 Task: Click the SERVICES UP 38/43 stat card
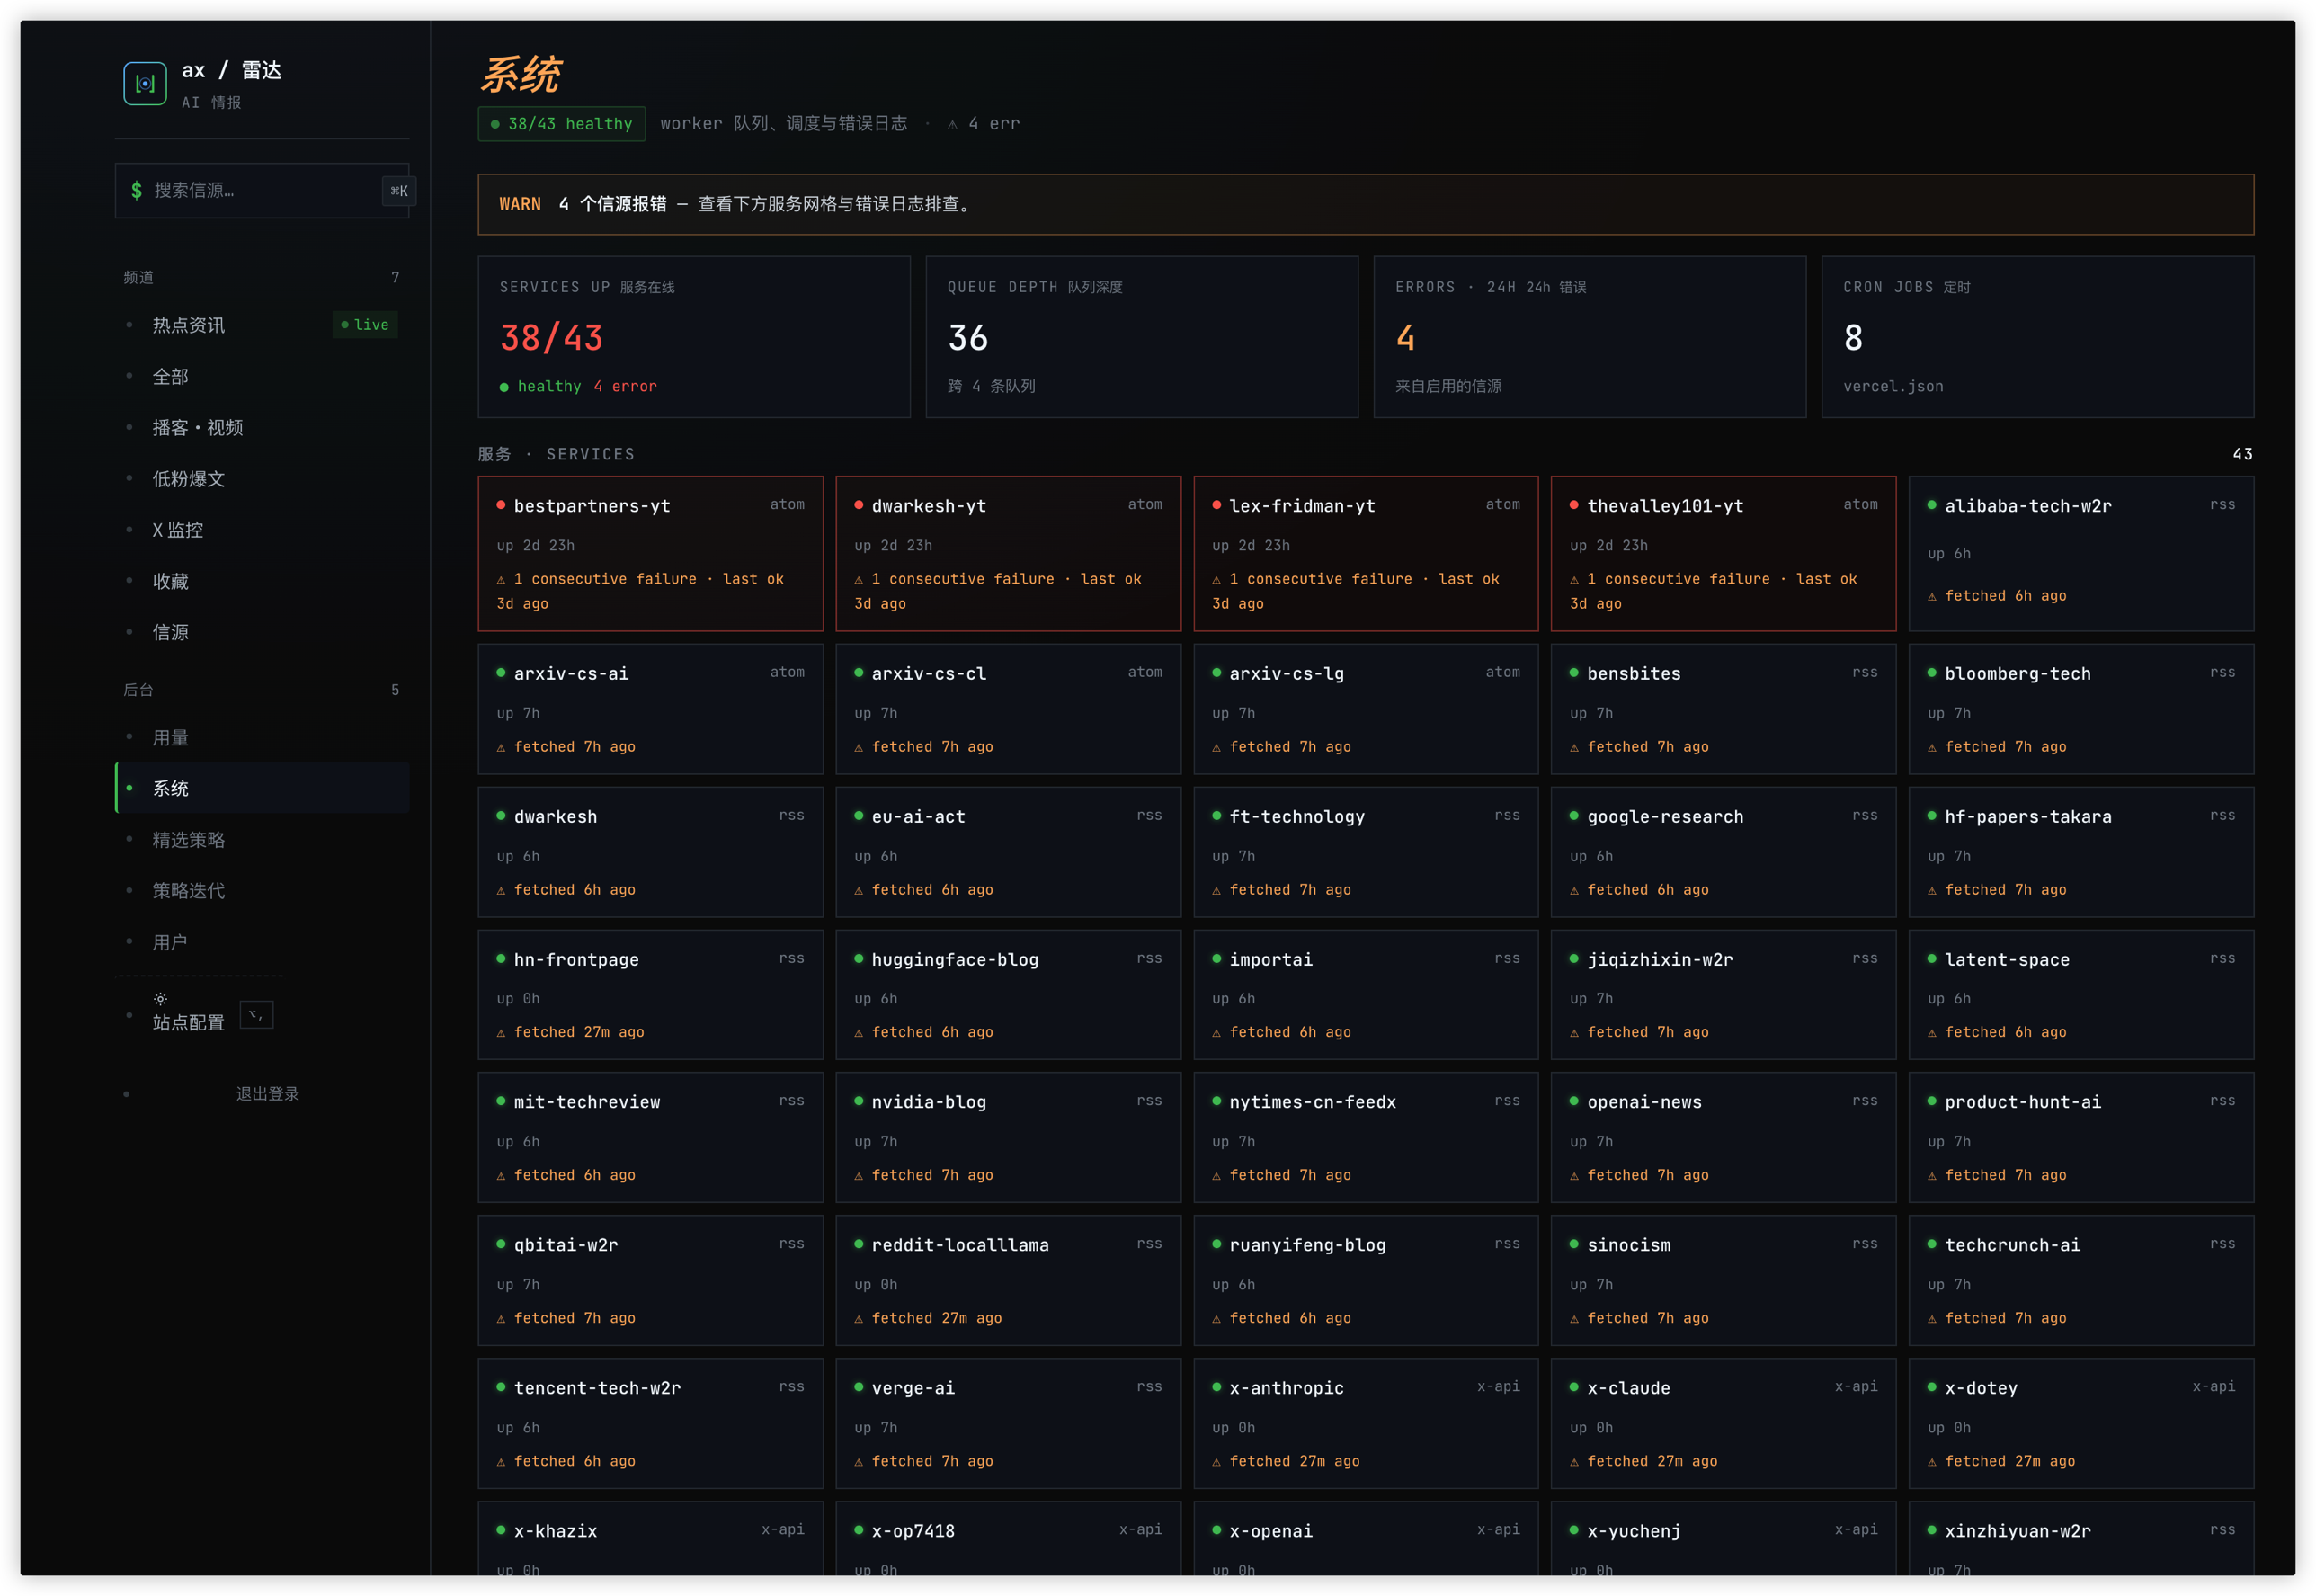694,337
